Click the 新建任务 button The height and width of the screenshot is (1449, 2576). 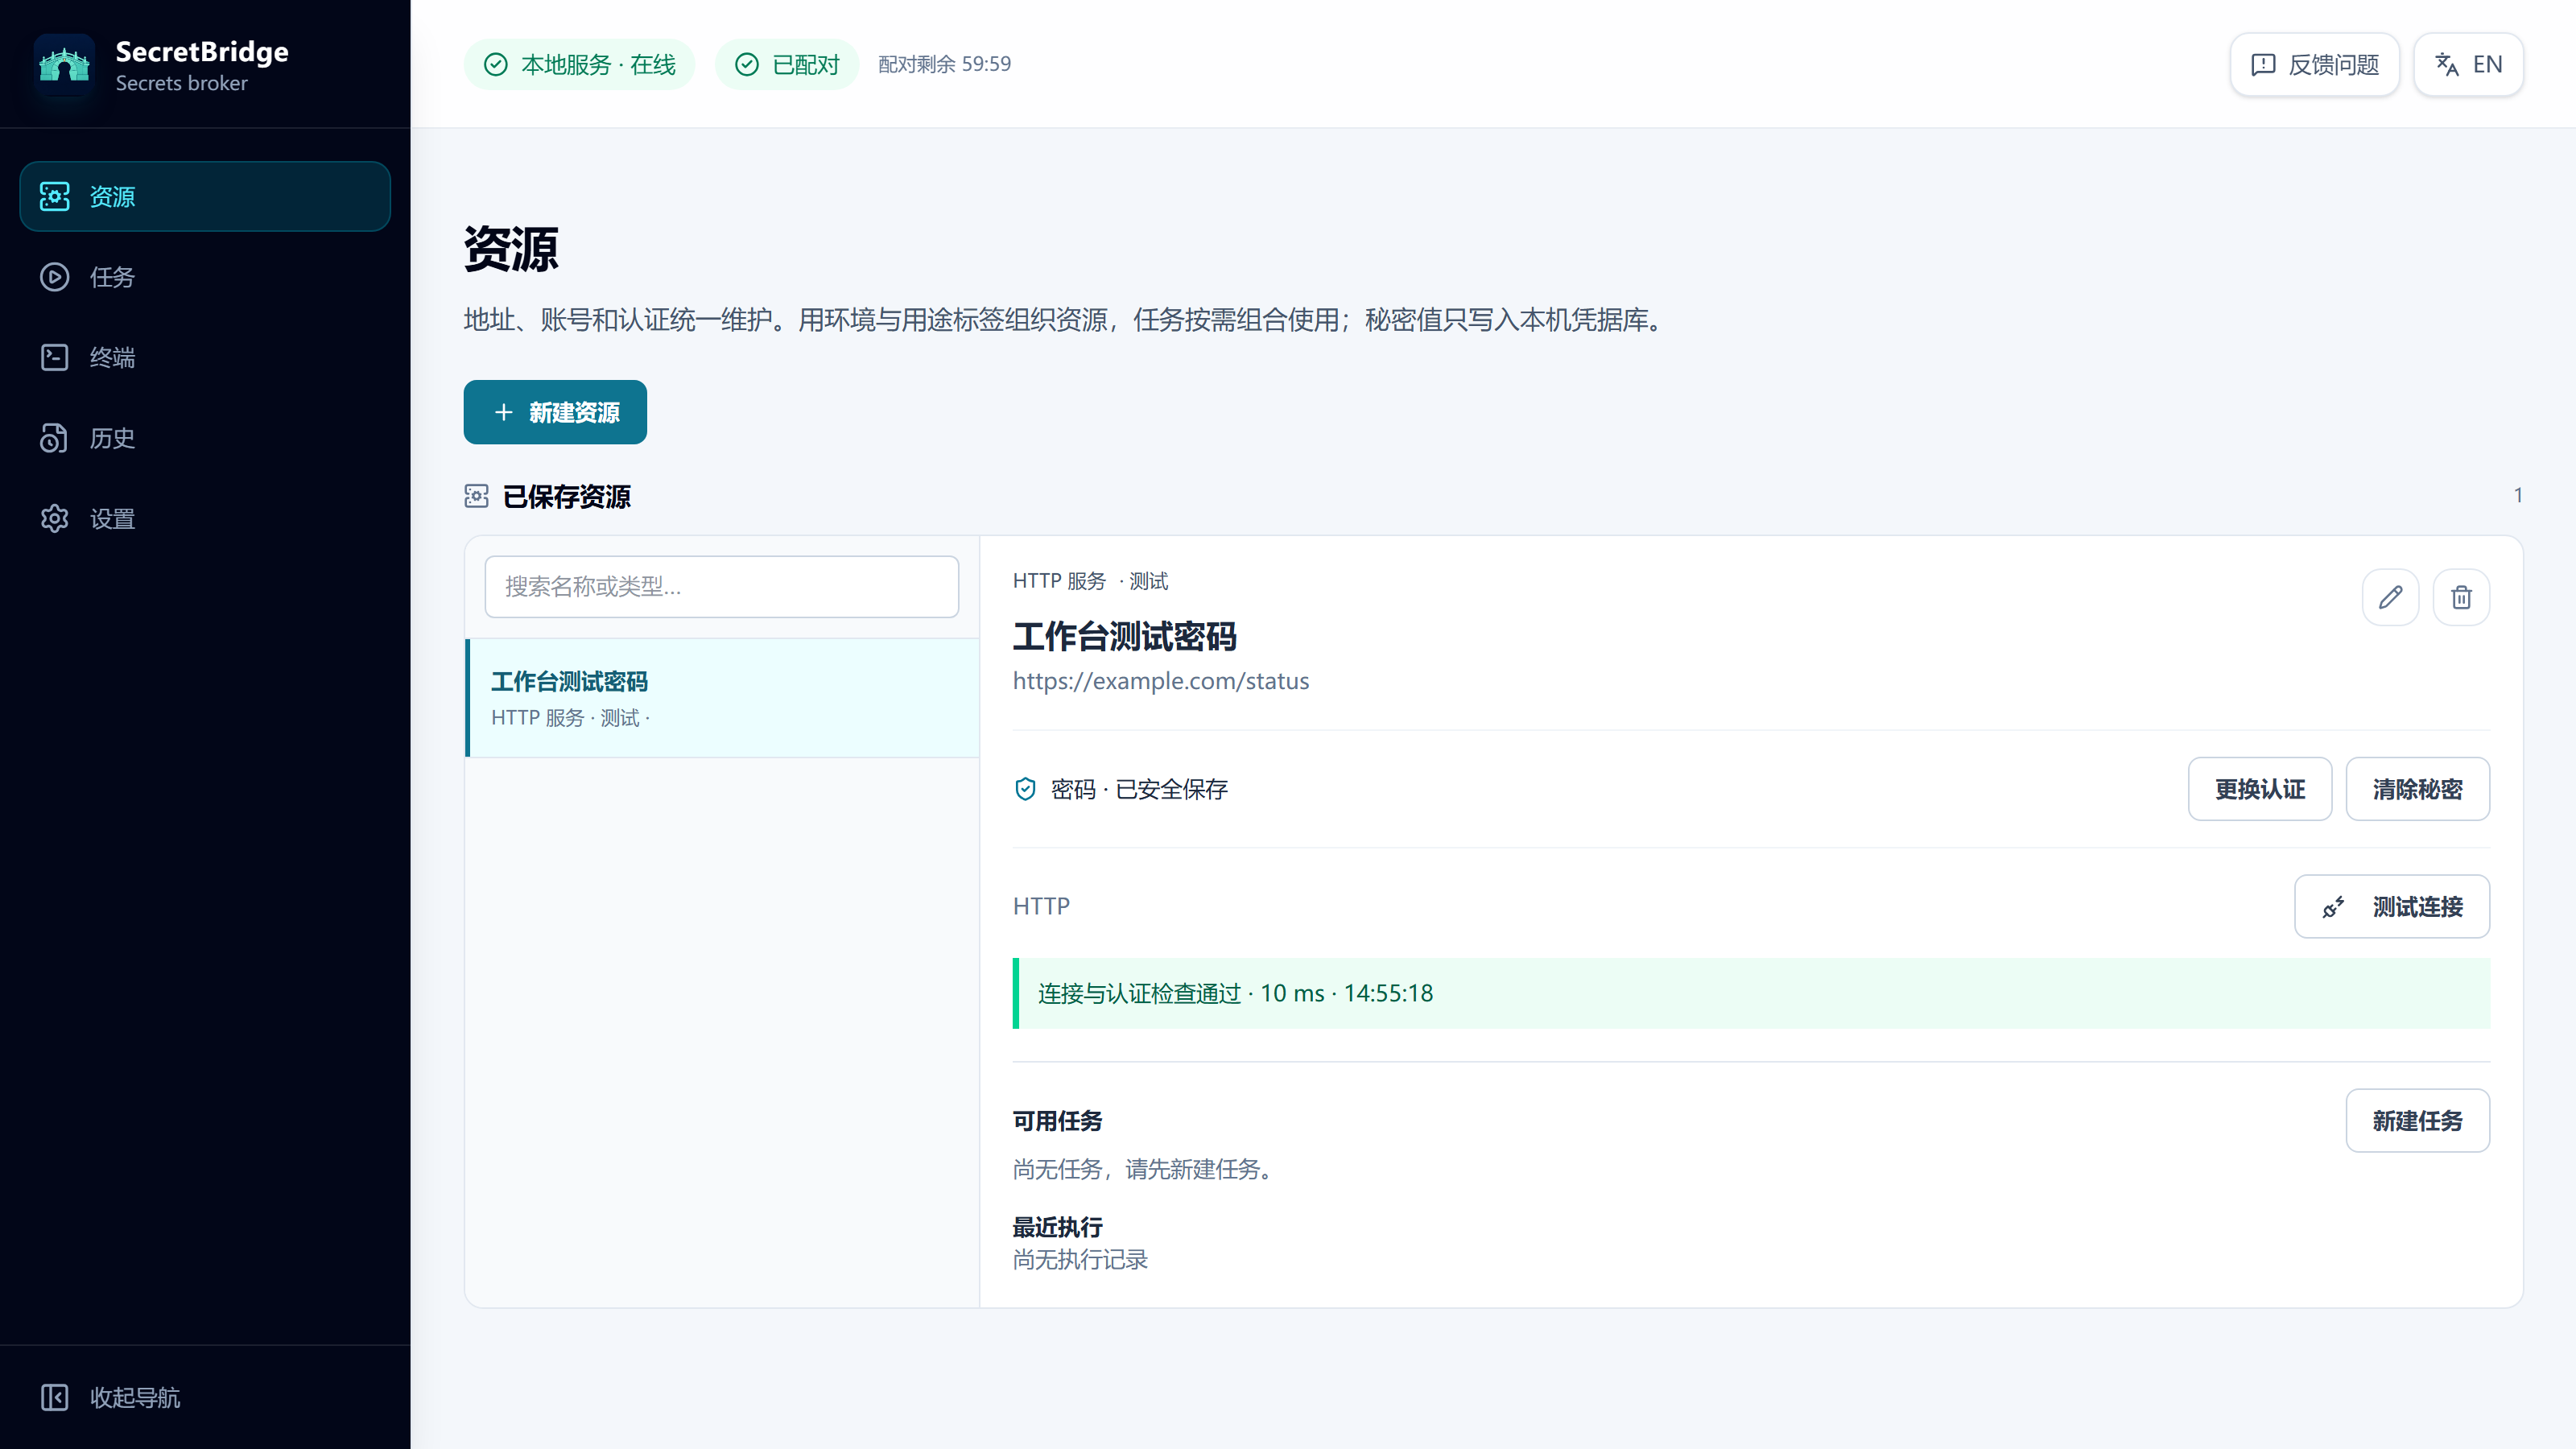pyautogui.click(x=2417, y=1120)
